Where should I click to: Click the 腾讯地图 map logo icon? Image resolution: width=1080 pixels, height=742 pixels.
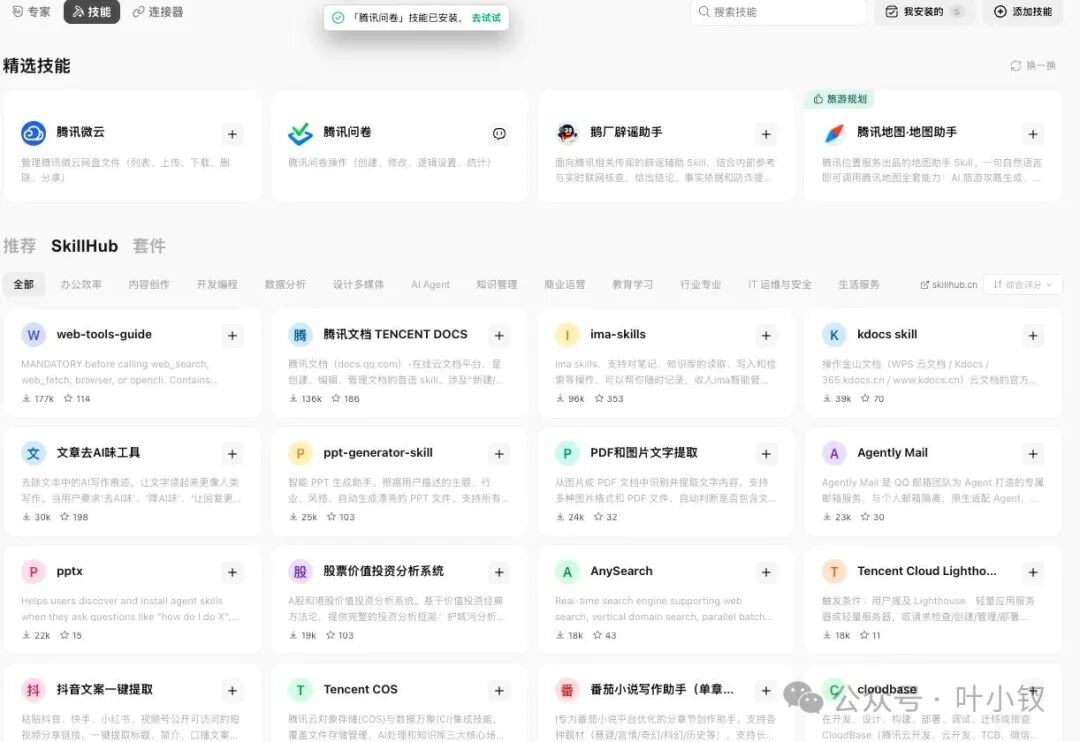834,133
